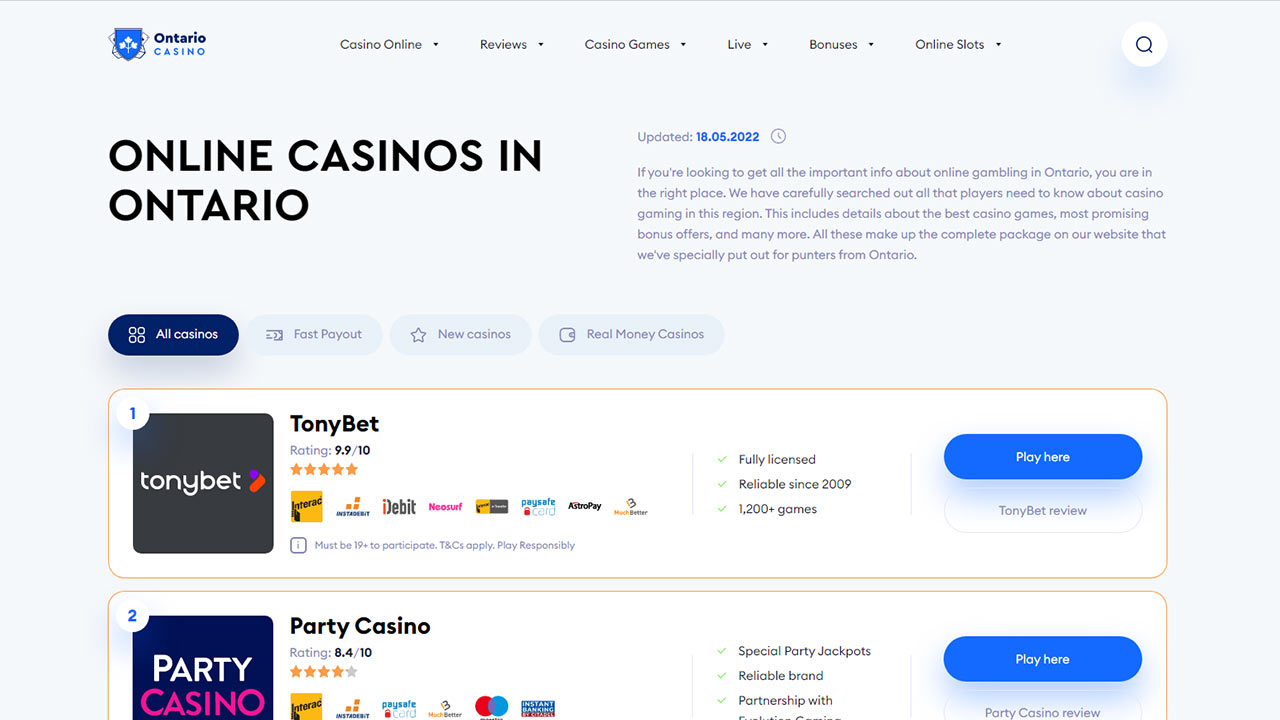Switch to the Fast Payout filter
Screen dimensions: 1280x720
pos(313,335)
